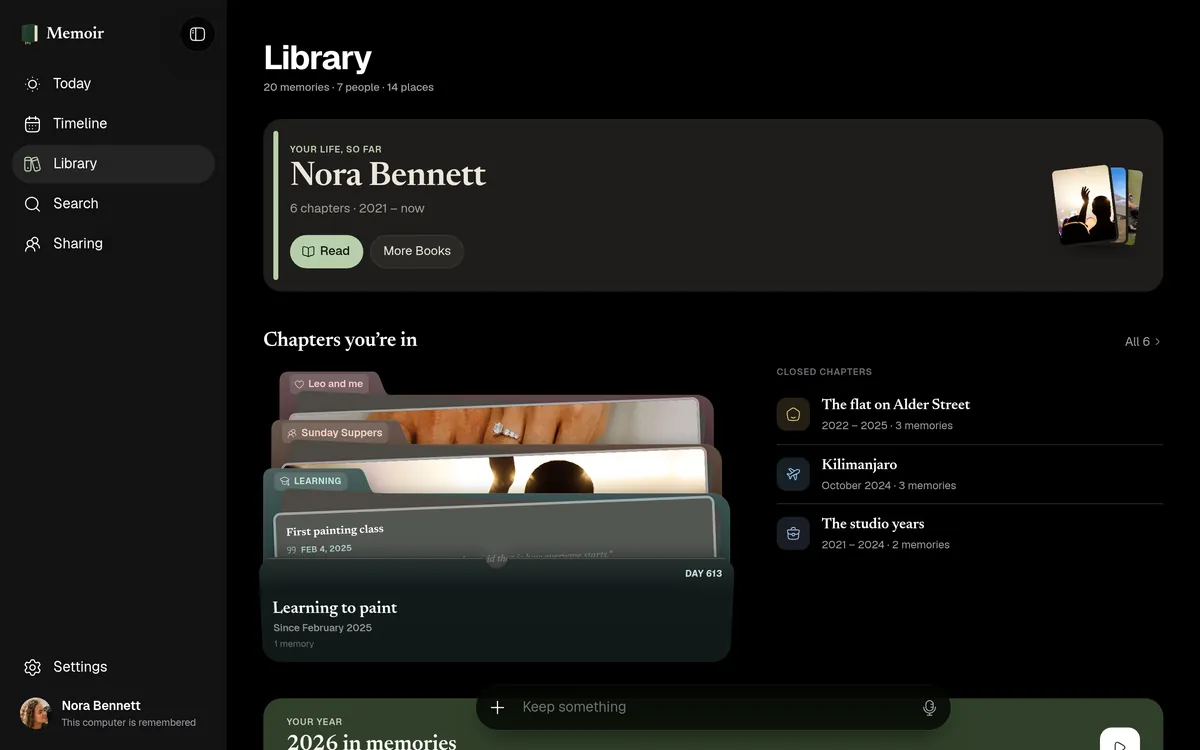Click the Since February 2025 text
Viewport: 1200px width, 750px height.
click(x=323, y=628)
